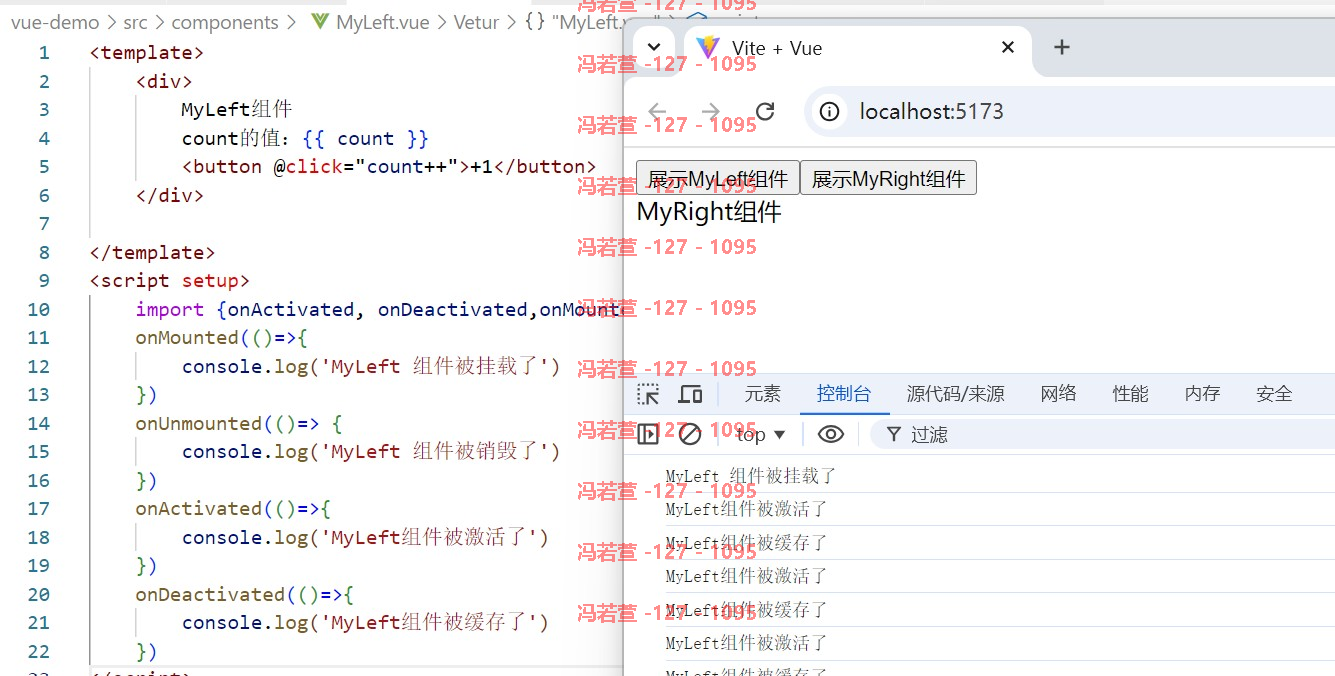Go forward in browser history
The width and height of the screenshot is (1335, 676).
point(711,111)
